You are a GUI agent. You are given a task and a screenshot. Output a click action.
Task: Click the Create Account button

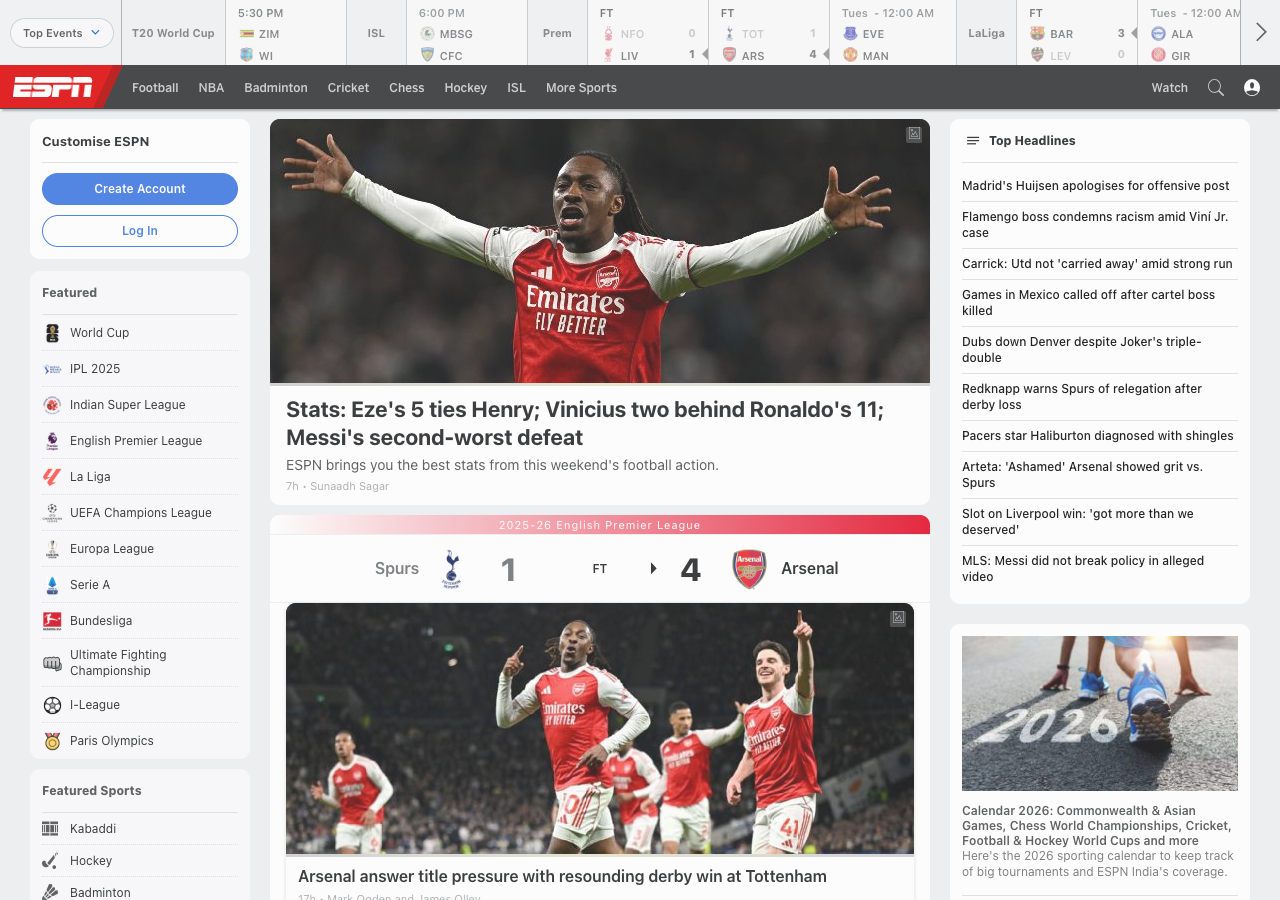click(139, 189)
